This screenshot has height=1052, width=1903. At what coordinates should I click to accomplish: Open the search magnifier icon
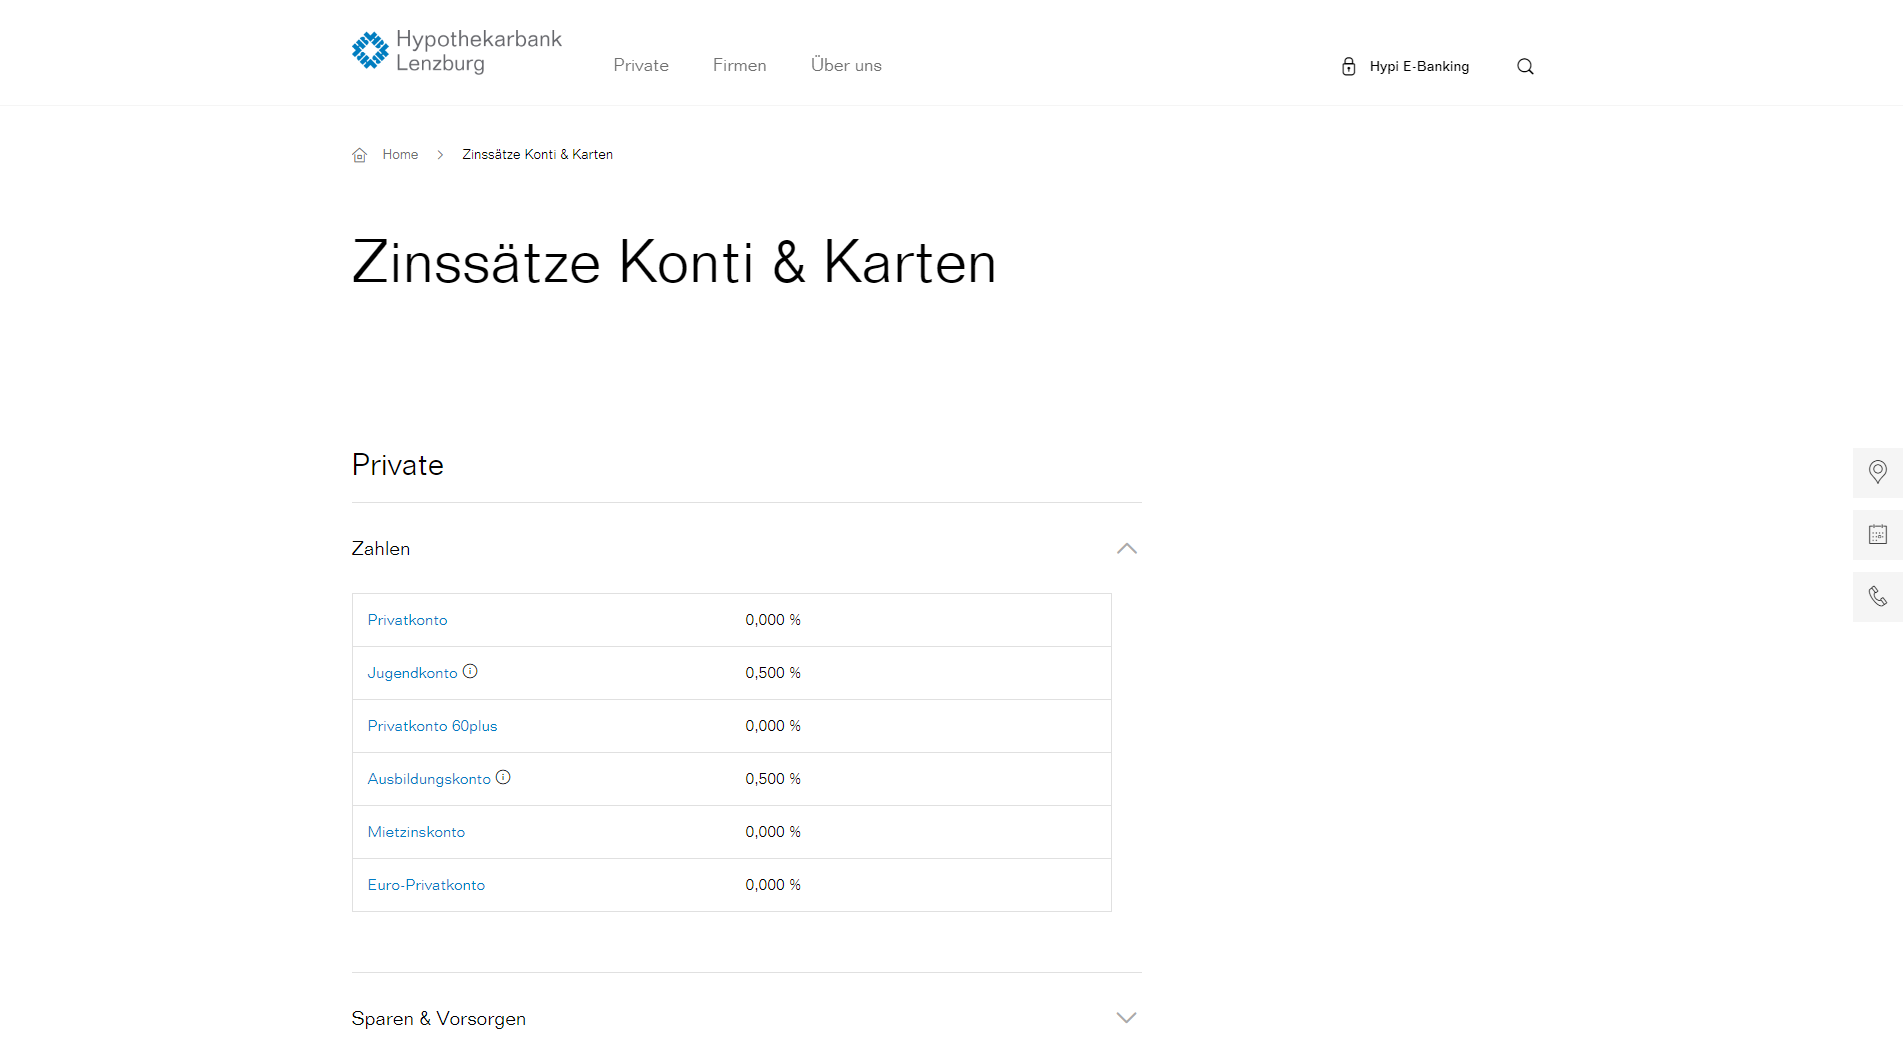point(1525,67)
